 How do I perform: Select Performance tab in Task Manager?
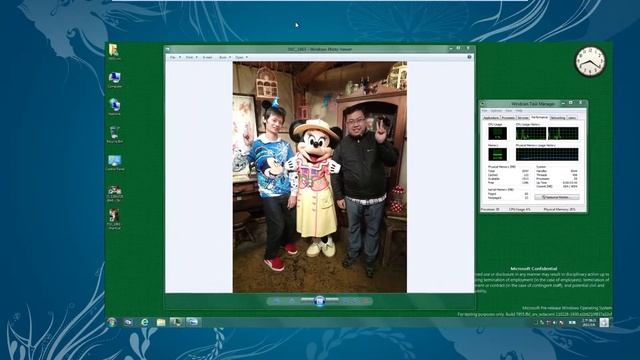pyautogui.click(x=539, y=118)
